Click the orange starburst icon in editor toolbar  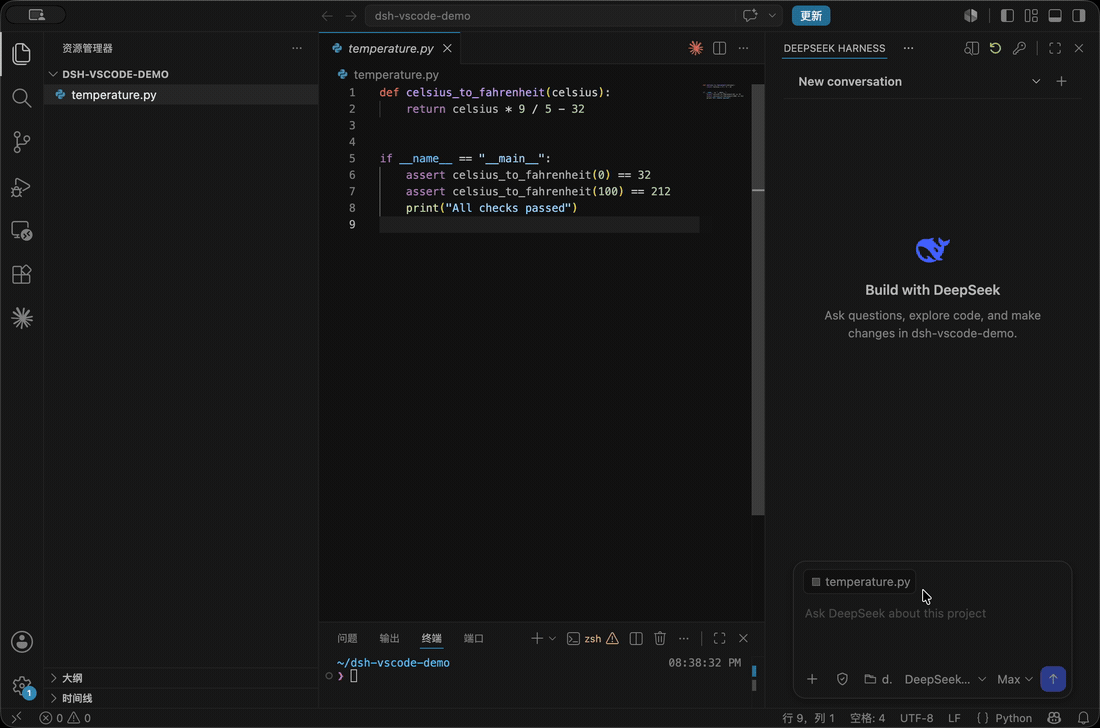click(695, 48)
